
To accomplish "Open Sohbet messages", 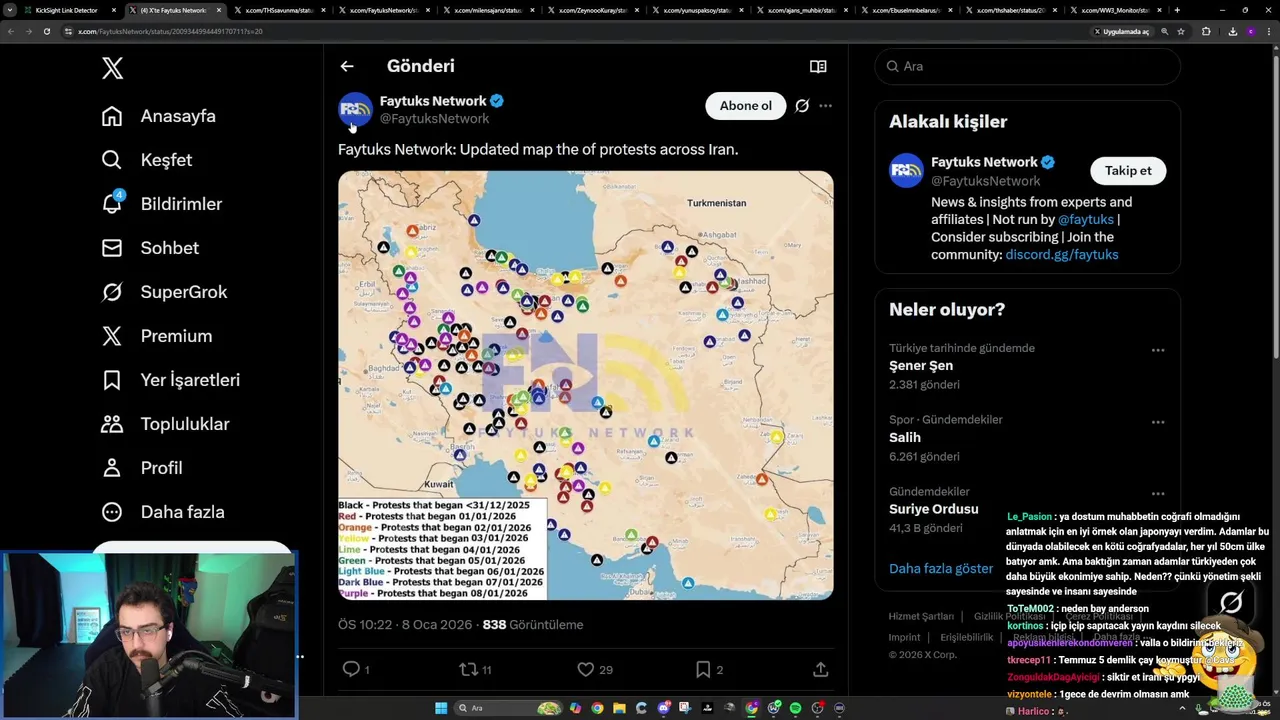I will (150, 248).
